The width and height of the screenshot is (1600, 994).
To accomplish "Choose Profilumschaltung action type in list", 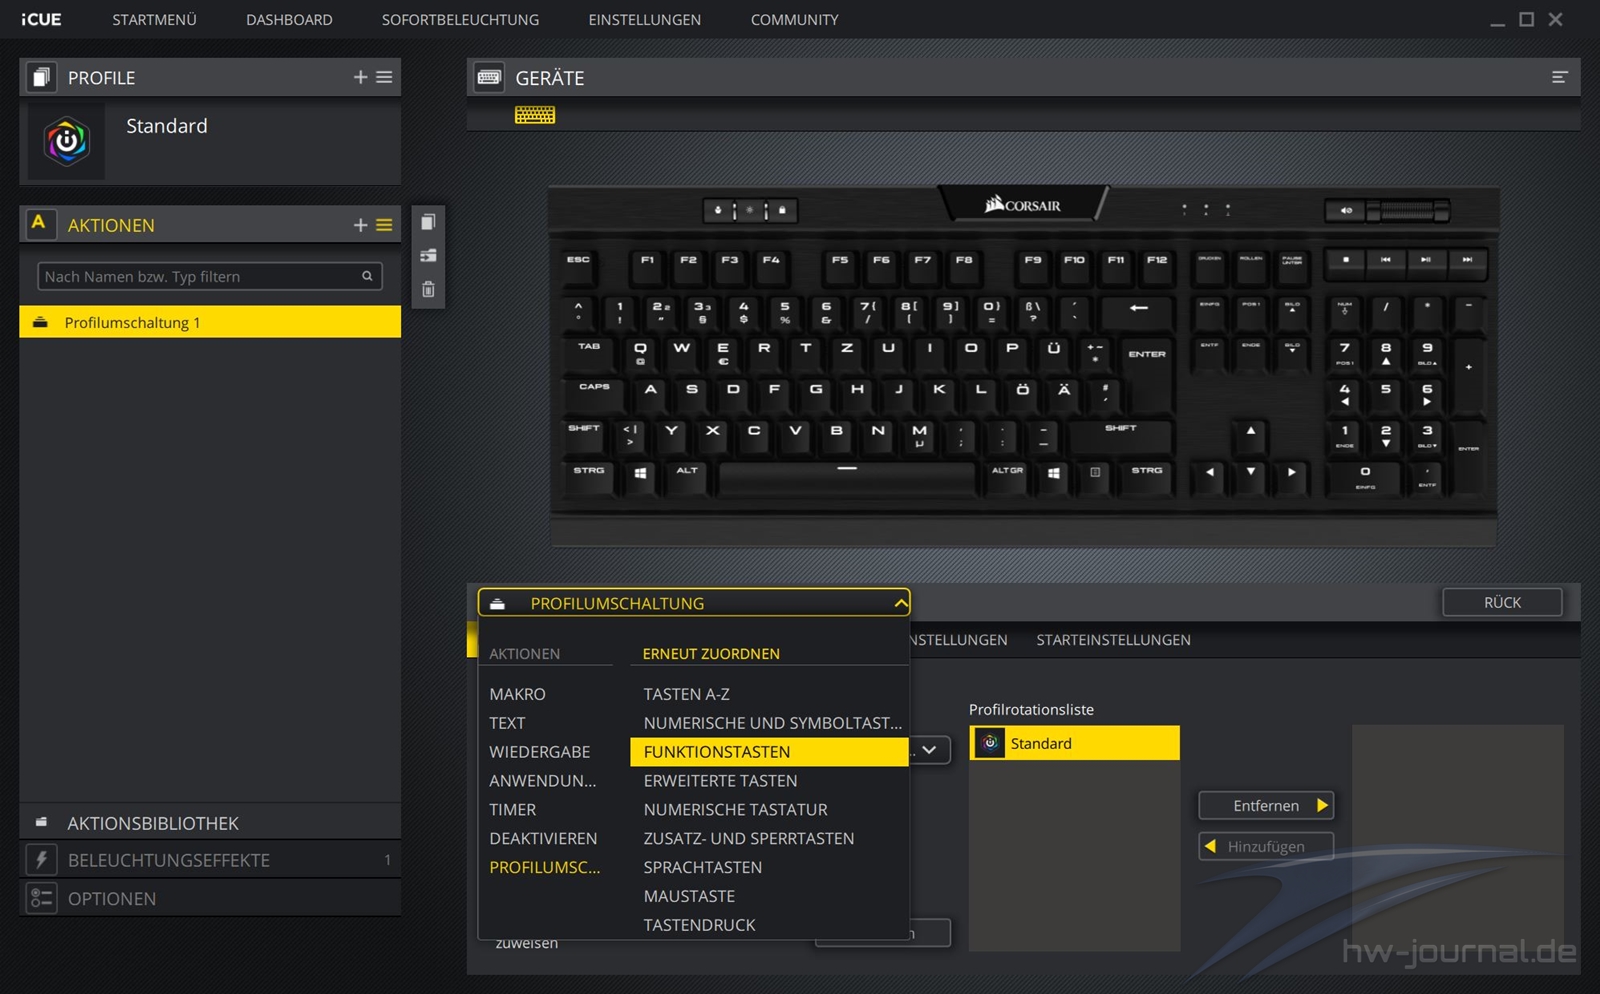I will [x=545, y=868].
